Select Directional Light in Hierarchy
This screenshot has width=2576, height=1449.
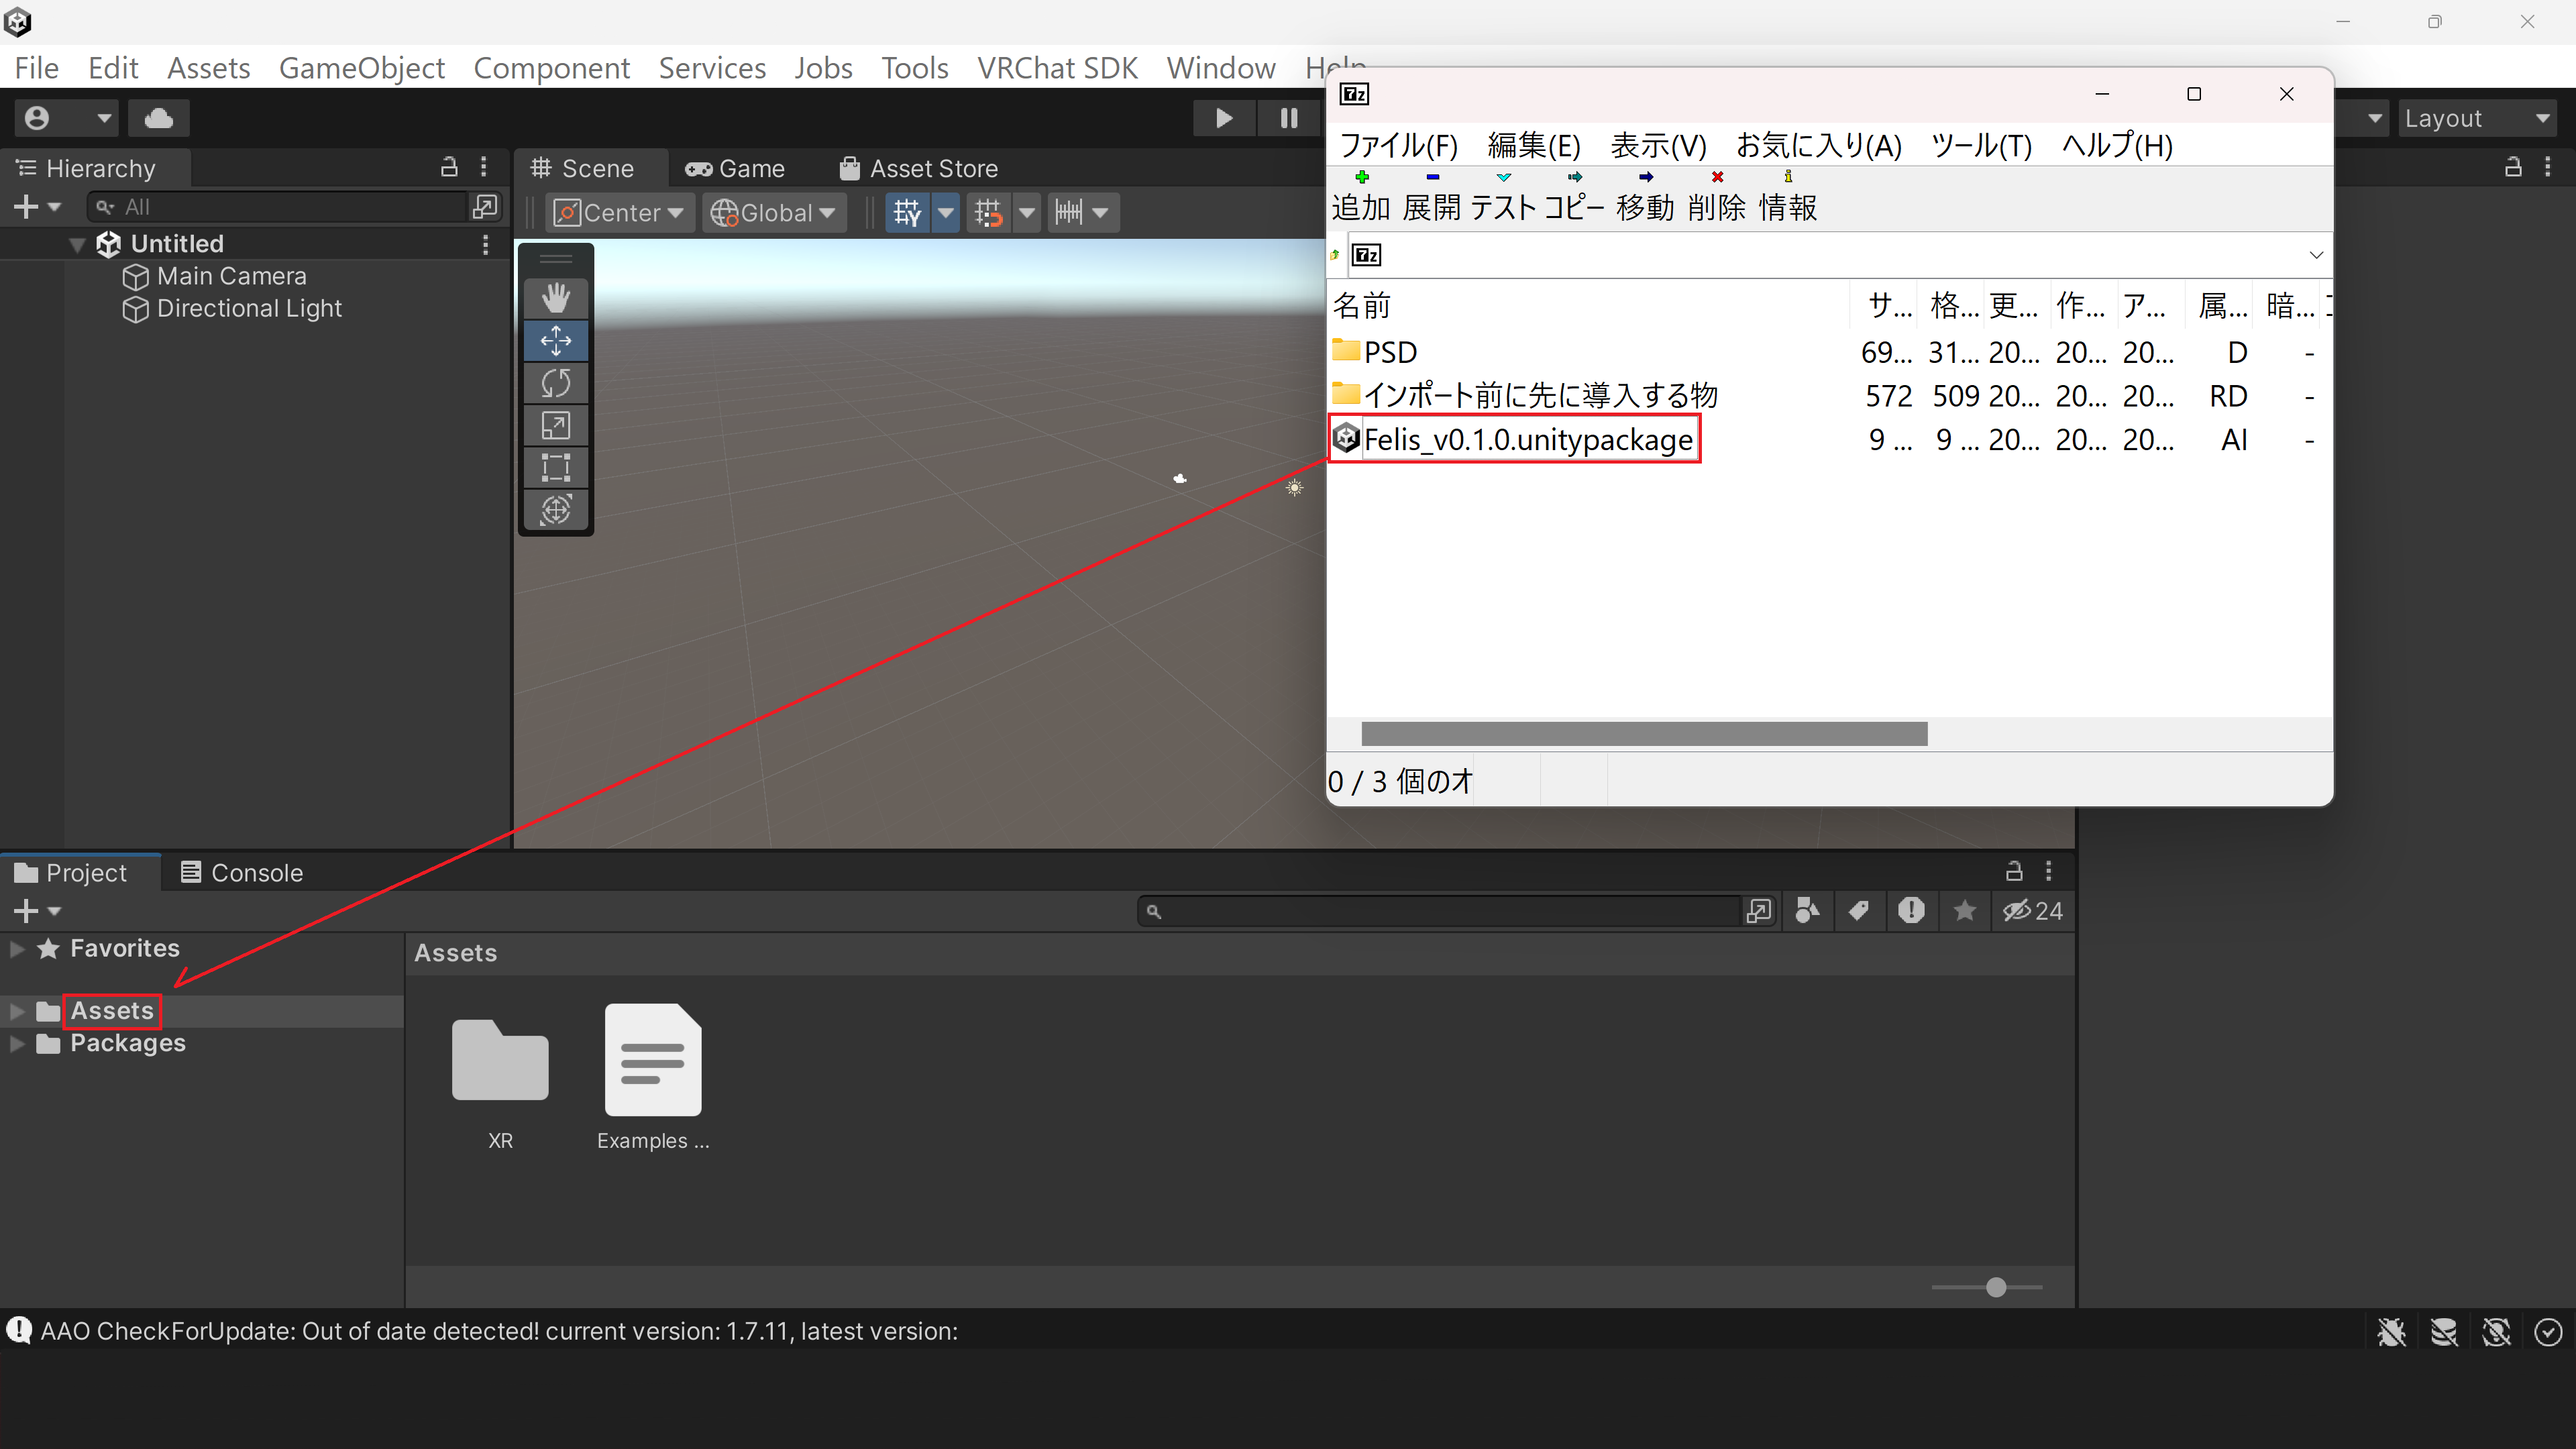(x=249, y=308)
